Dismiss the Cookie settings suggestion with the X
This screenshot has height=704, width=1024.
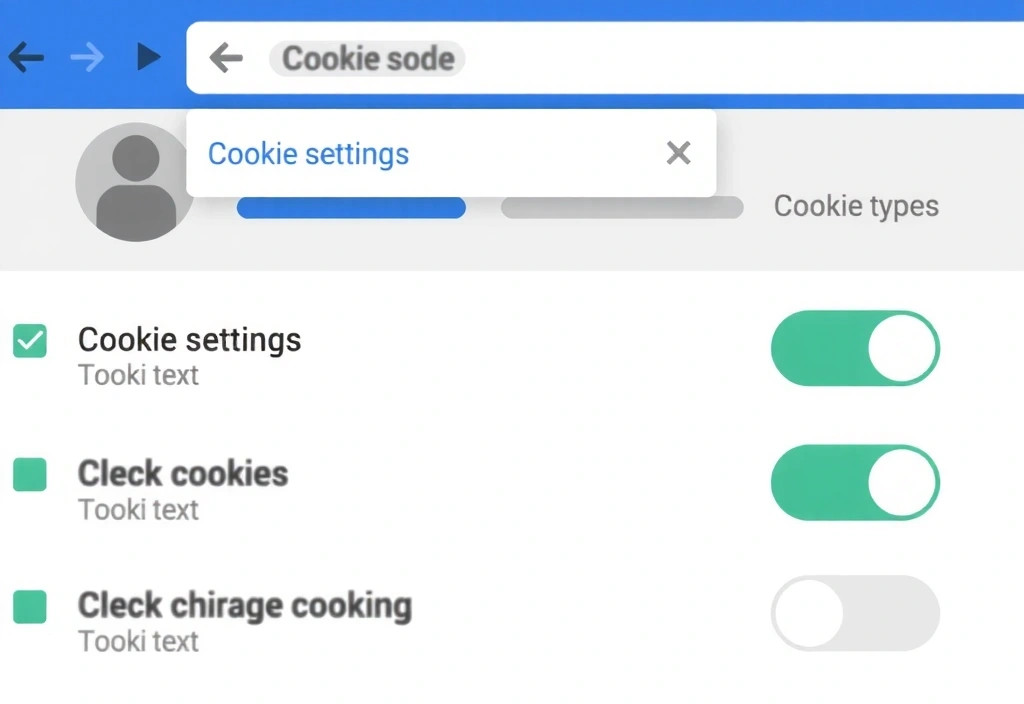678,153
